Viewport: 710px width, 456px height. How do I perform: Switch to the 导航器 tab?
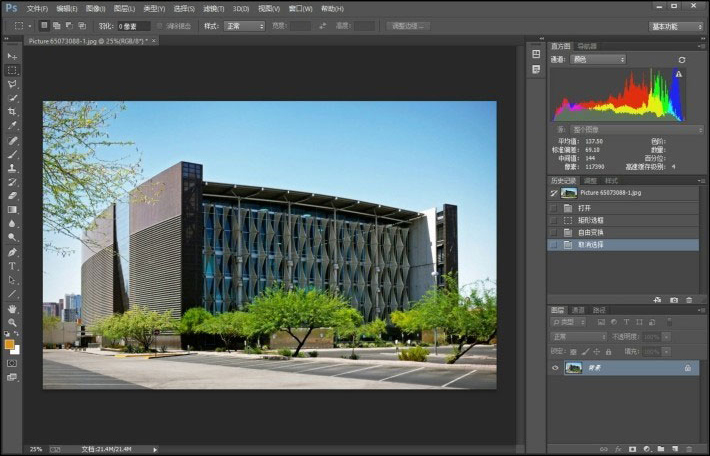587,46
